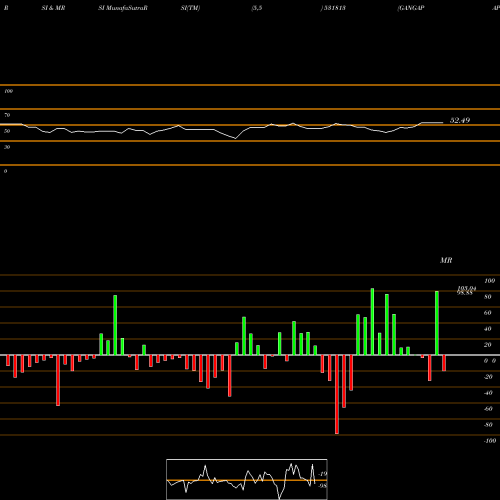This screenshot has height=500, width=500.
Task: Click the RSI axis label 100
Action: pos(8,91)
